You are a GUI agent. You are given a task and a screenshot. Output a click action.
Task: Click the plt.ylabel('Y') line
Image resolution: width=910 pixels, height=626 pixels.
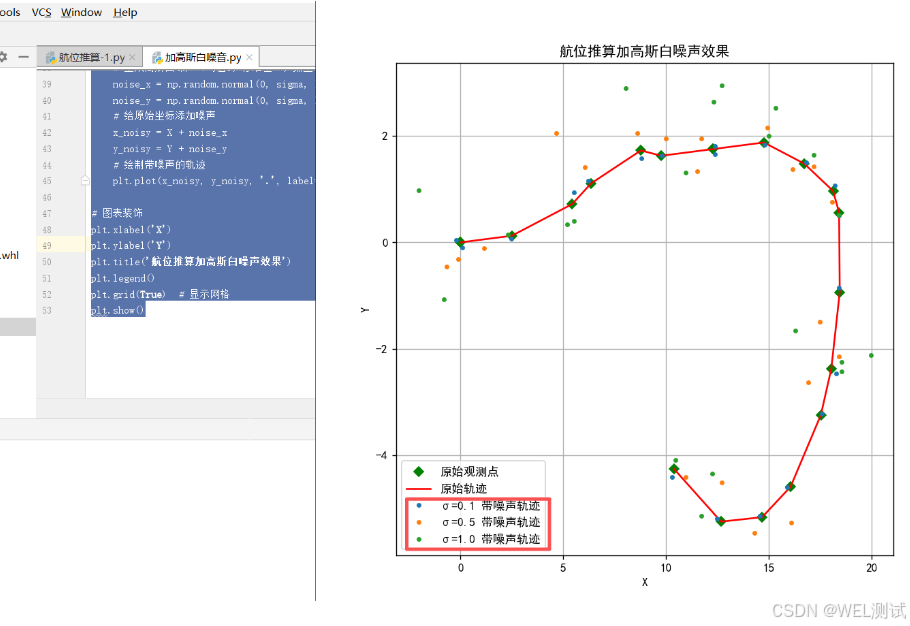pyautogui.click(x=131, y=245)
